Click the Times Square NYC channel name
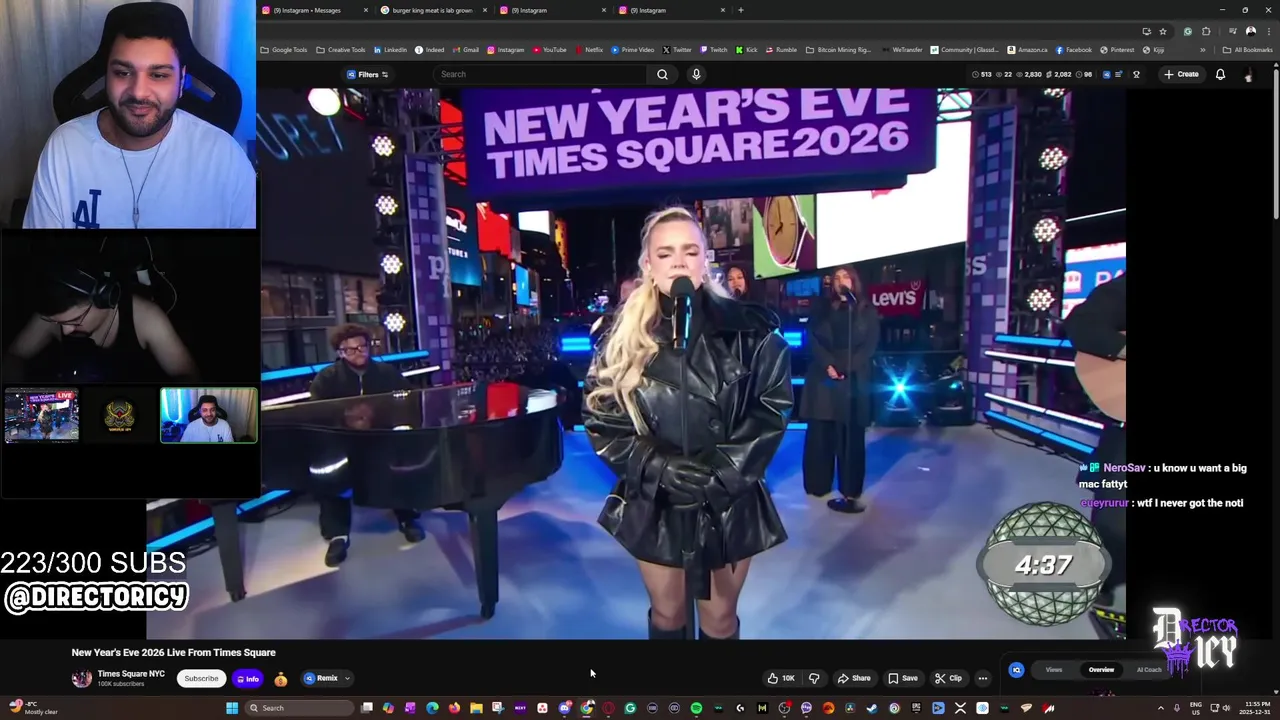This screenshot has height=720, width=1280. (x=131, y=674)
